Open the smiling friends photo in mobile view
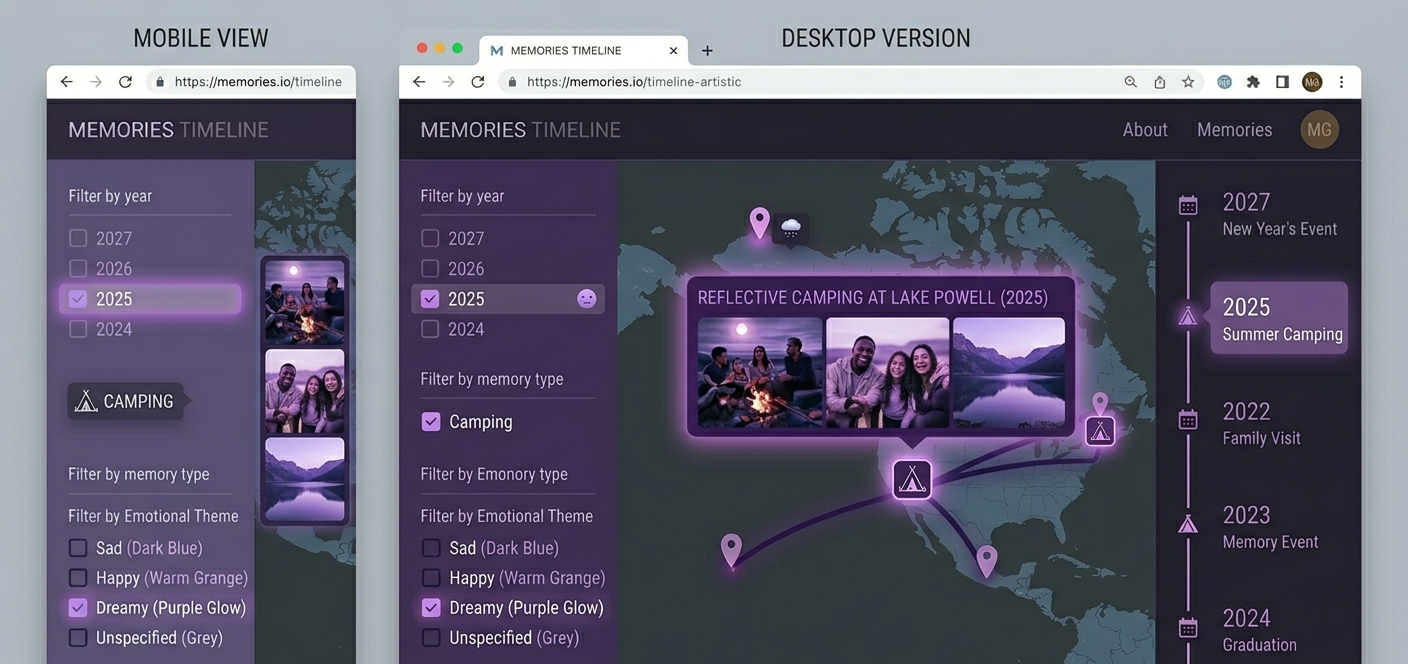 pos(305,391)
